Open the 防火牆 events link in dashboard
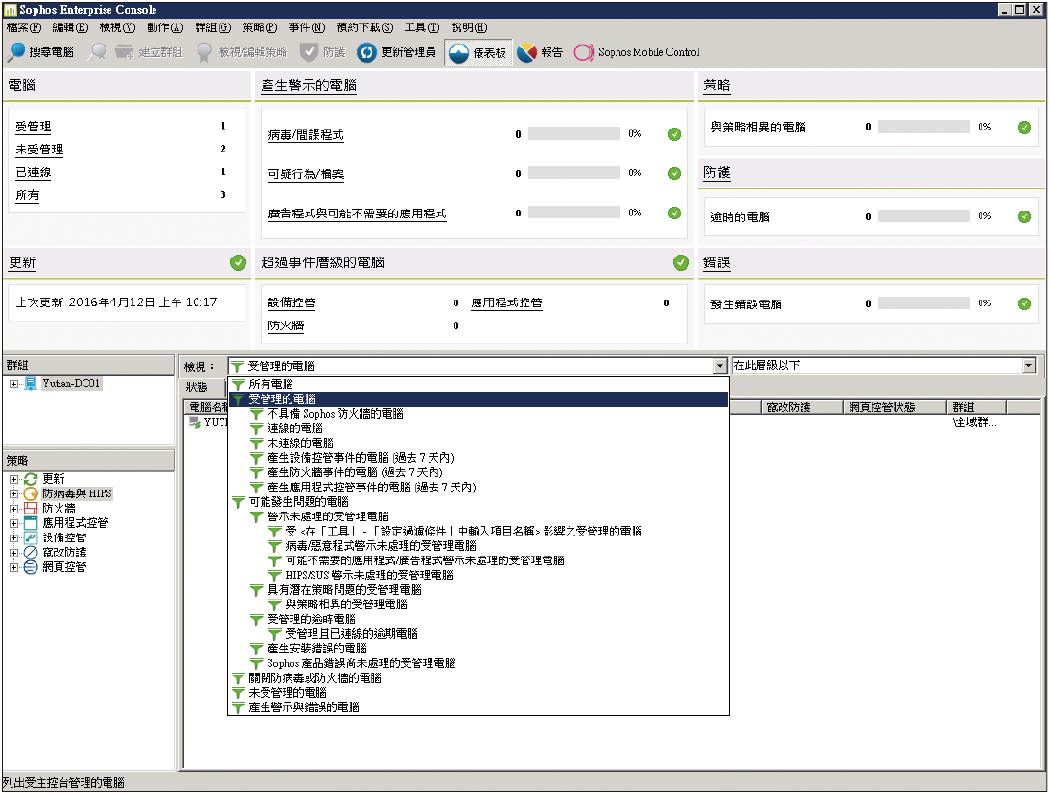Viewport: 1050px width, 795px height. [286, 326]
